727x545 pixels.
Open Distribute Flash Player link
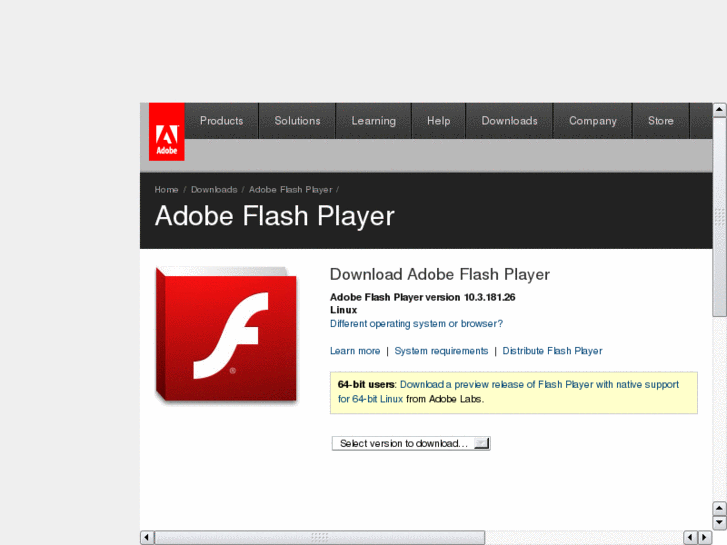coord(553,351)
